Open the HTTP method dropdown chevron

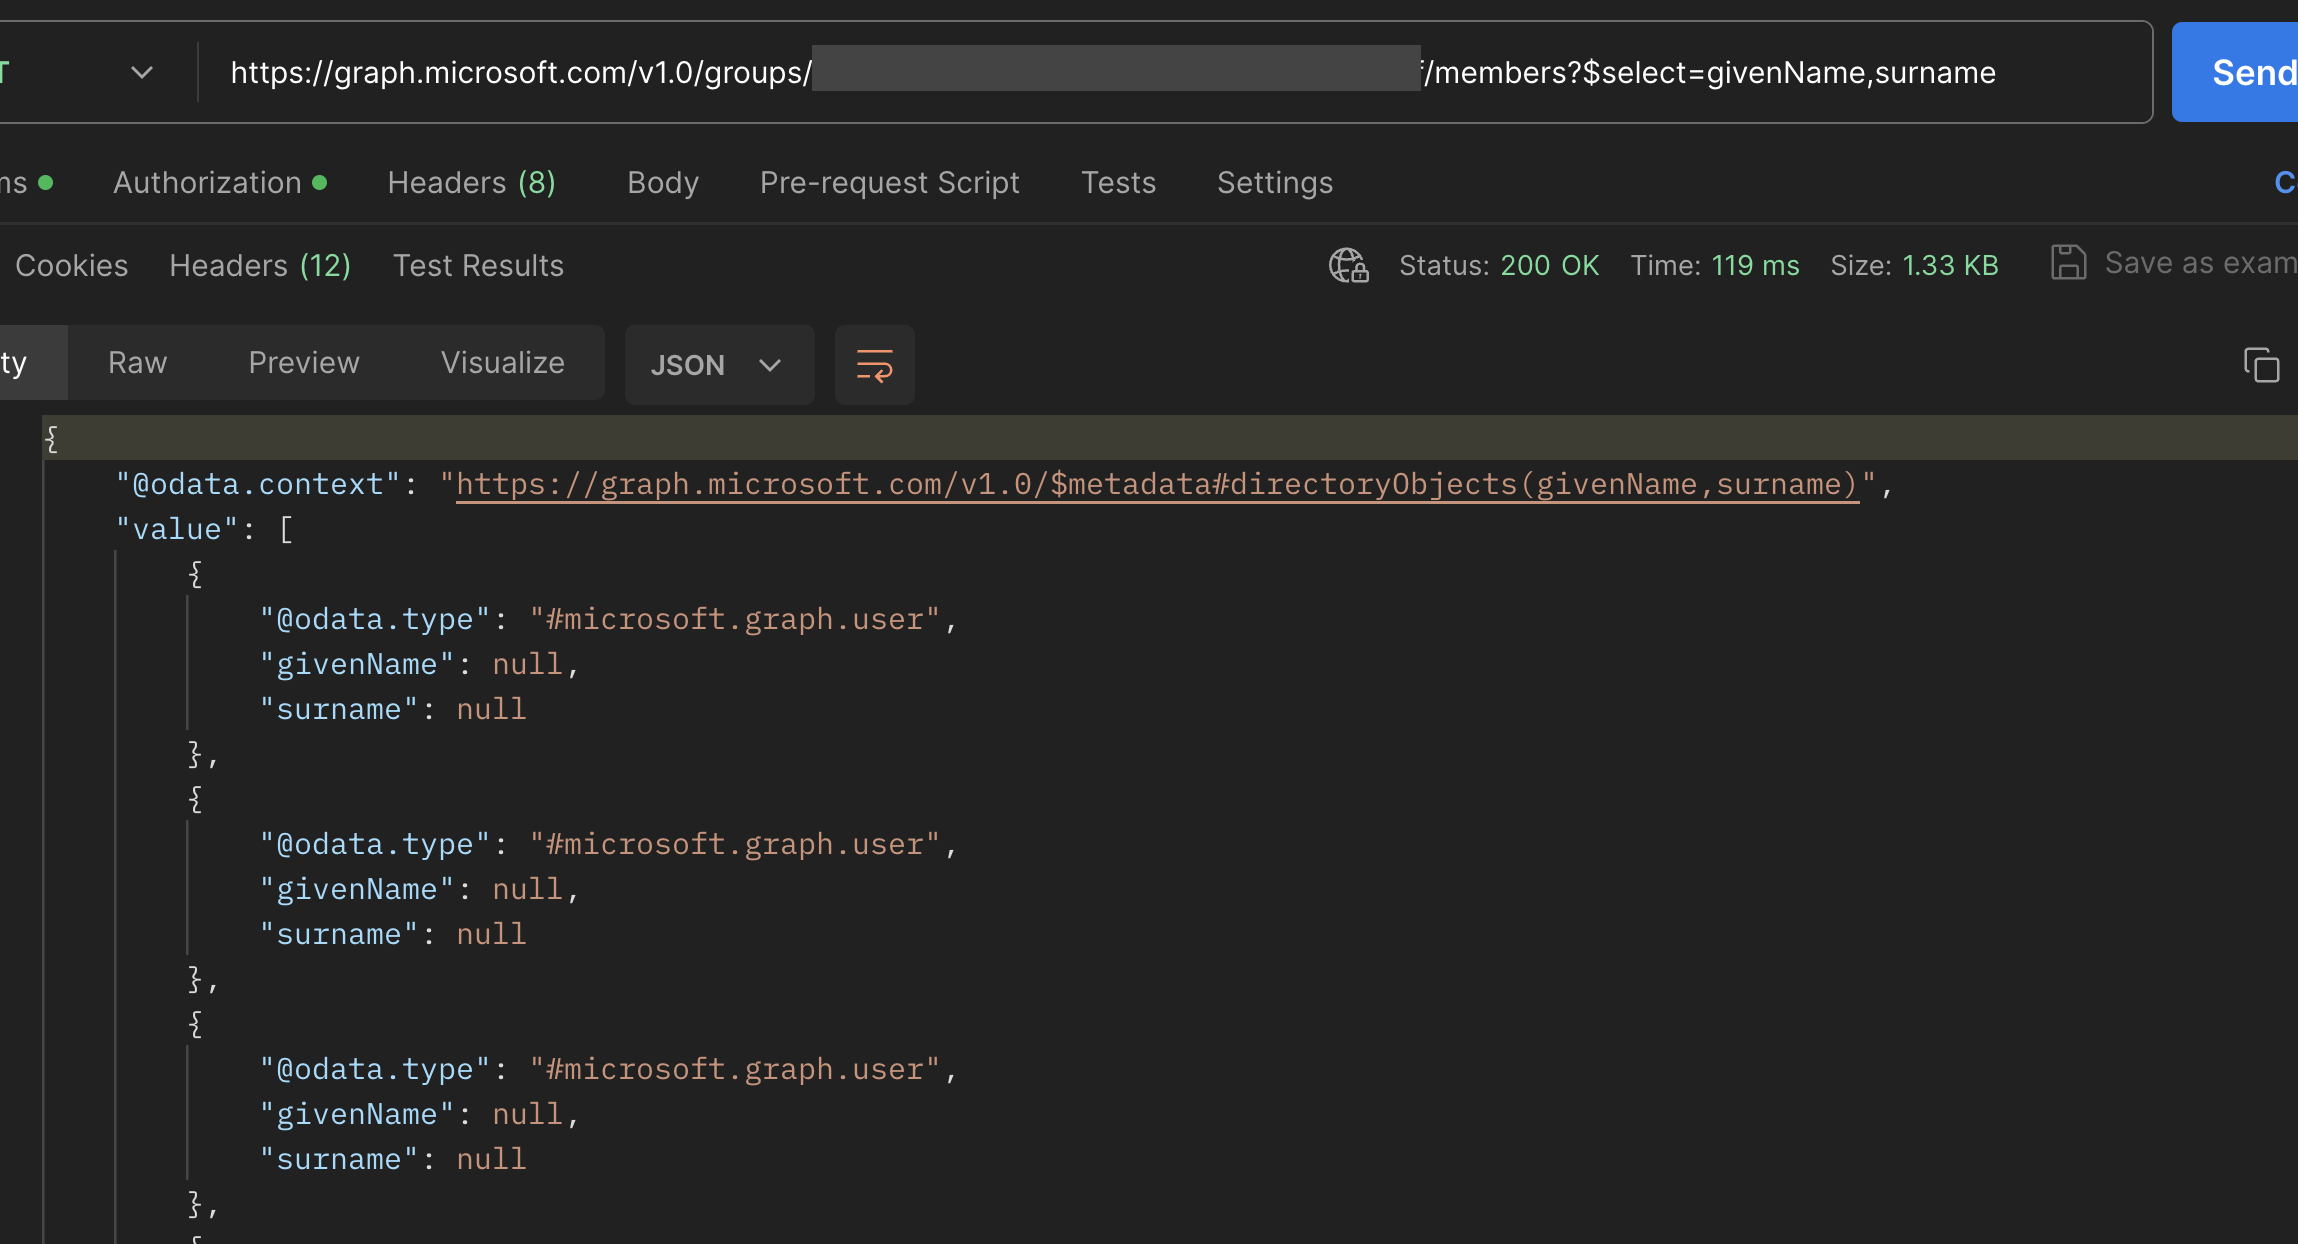pyautogui.click(x=142, y=72)
